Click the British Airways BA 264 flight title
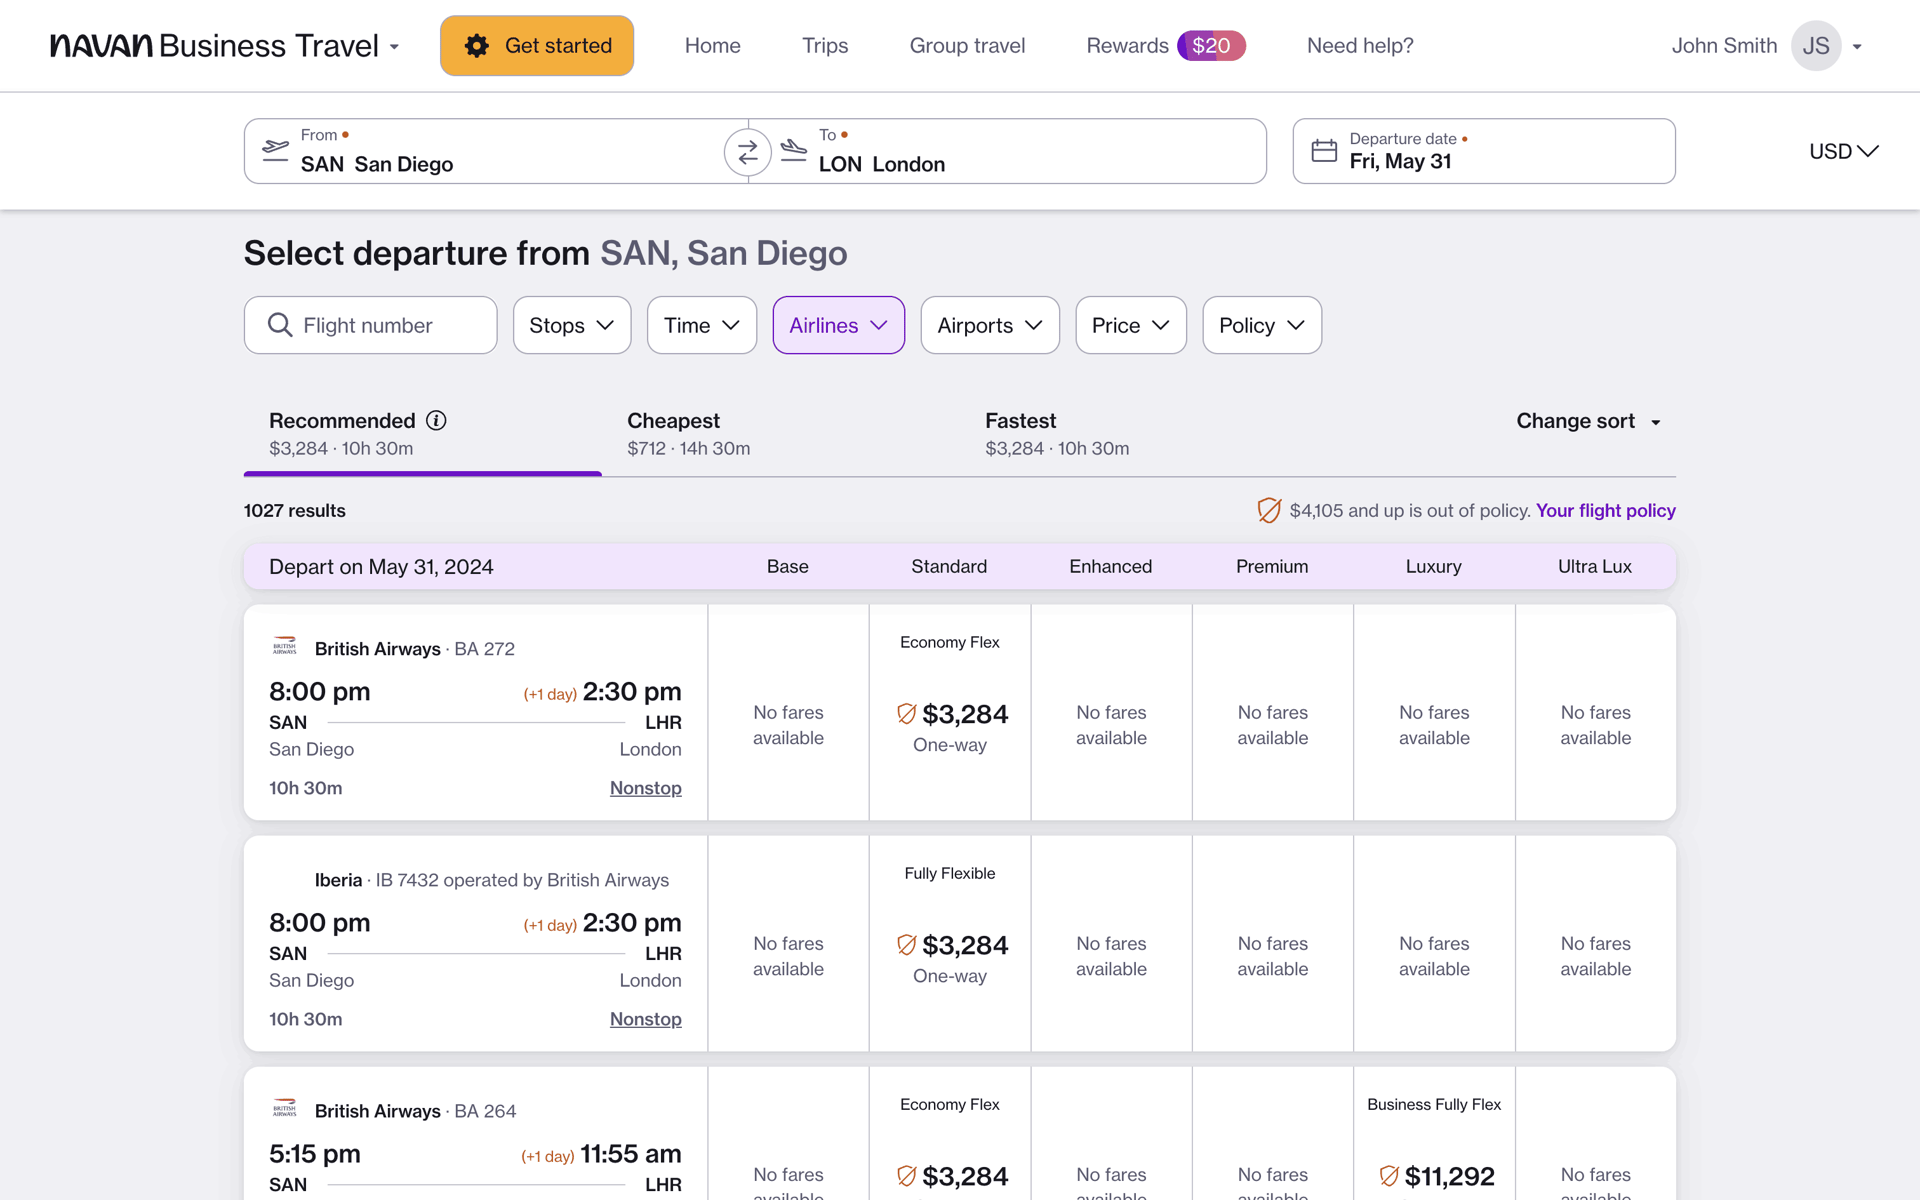 tap(415, 1110)
